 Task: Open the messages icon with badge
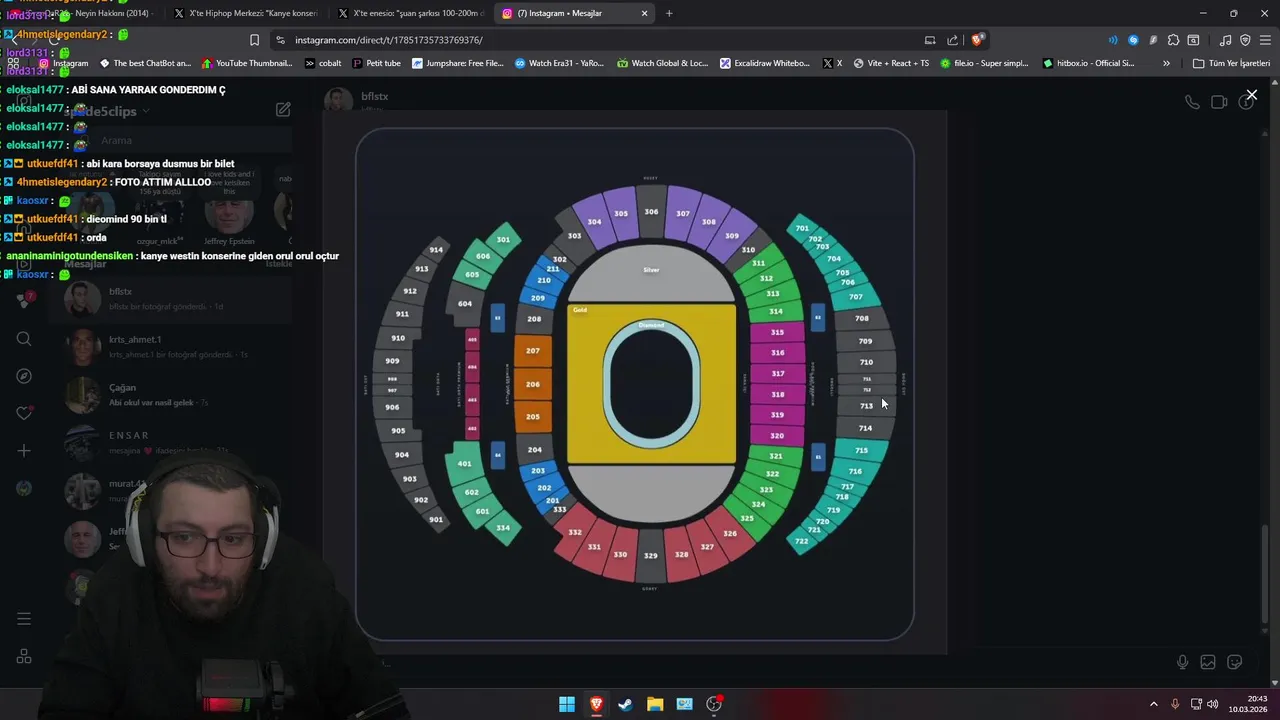(x=24, y=300)
